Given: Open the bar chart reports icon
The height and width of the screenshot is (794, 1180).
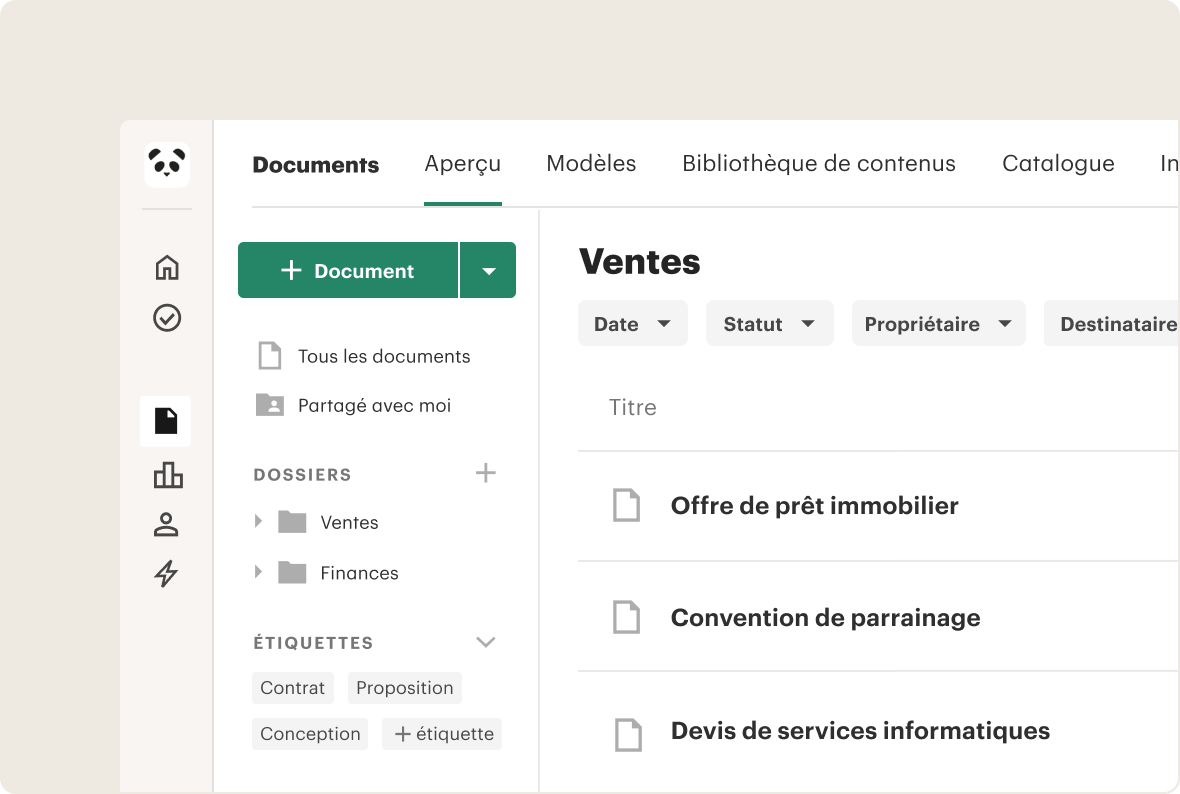Looking at the screenshot, I should coord(168,475).
